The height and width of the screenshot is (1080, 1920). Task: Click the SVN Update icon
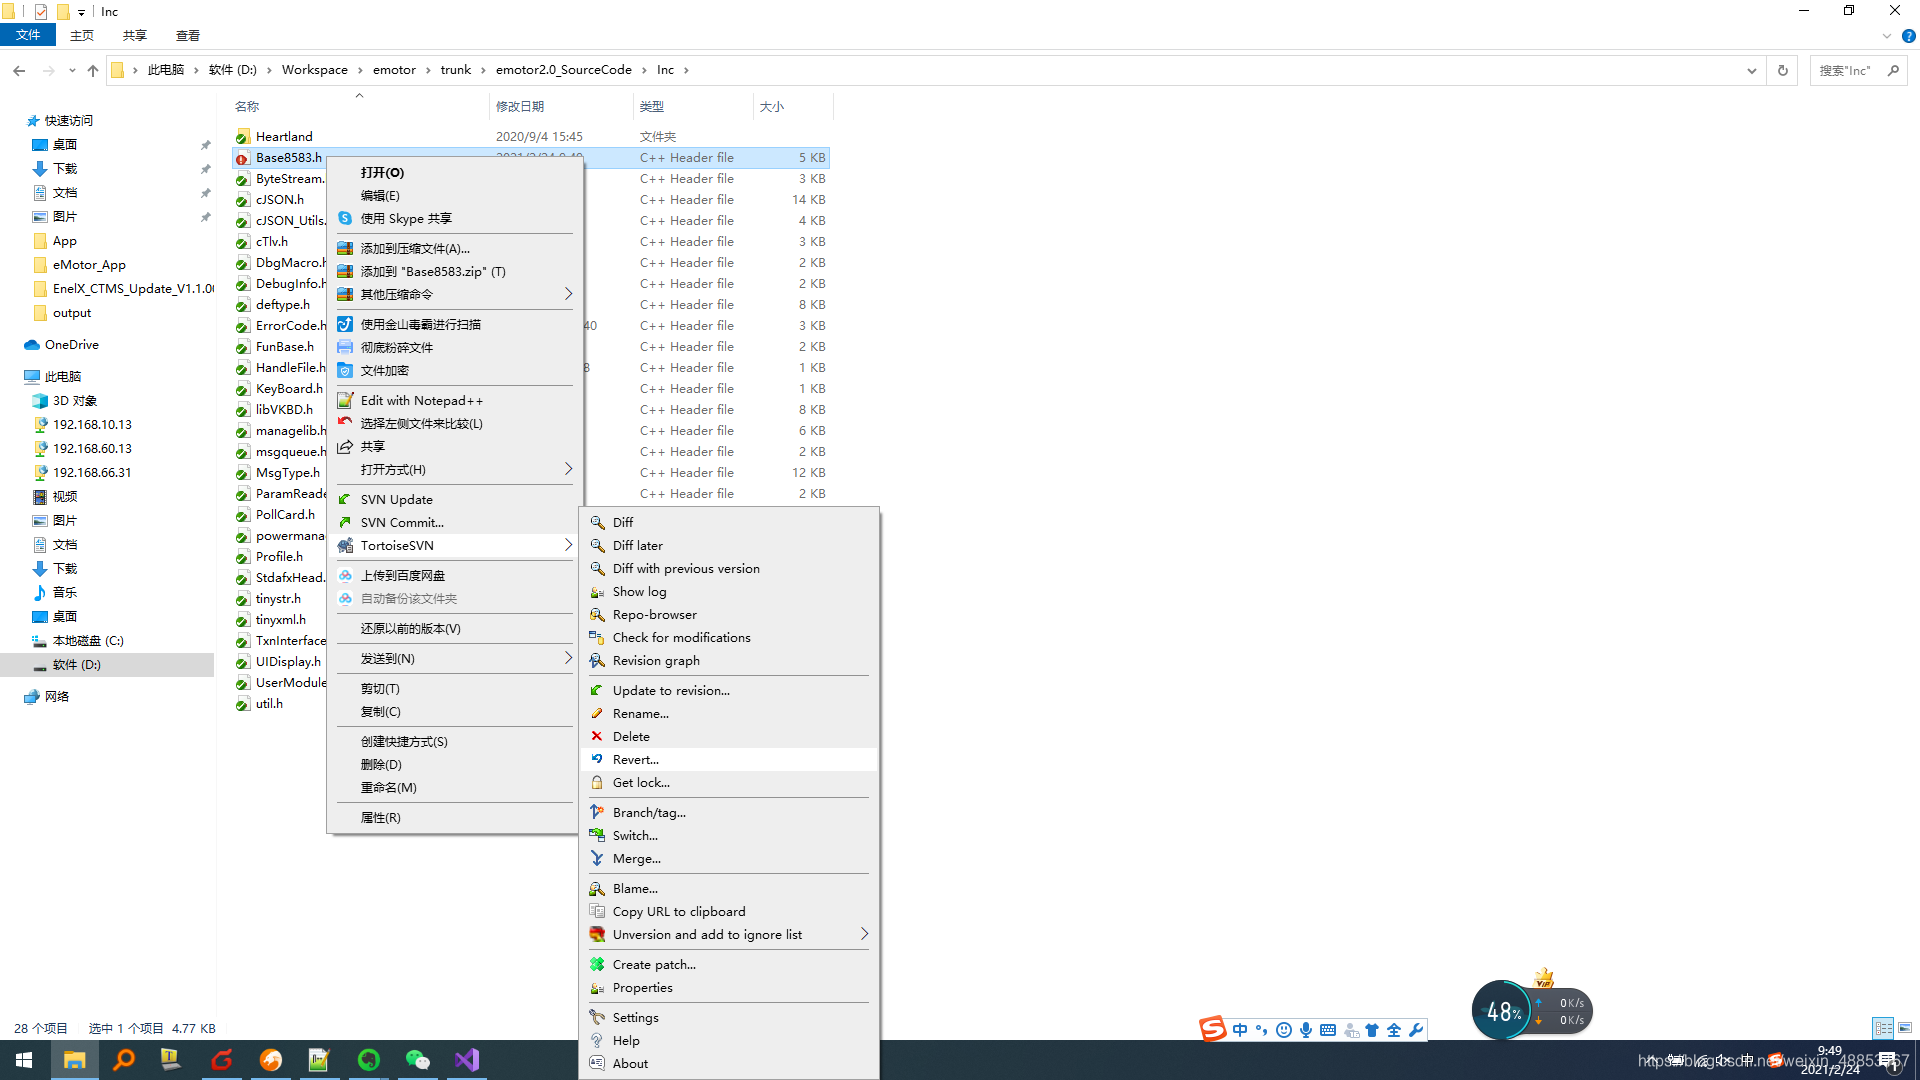point(345,500)
